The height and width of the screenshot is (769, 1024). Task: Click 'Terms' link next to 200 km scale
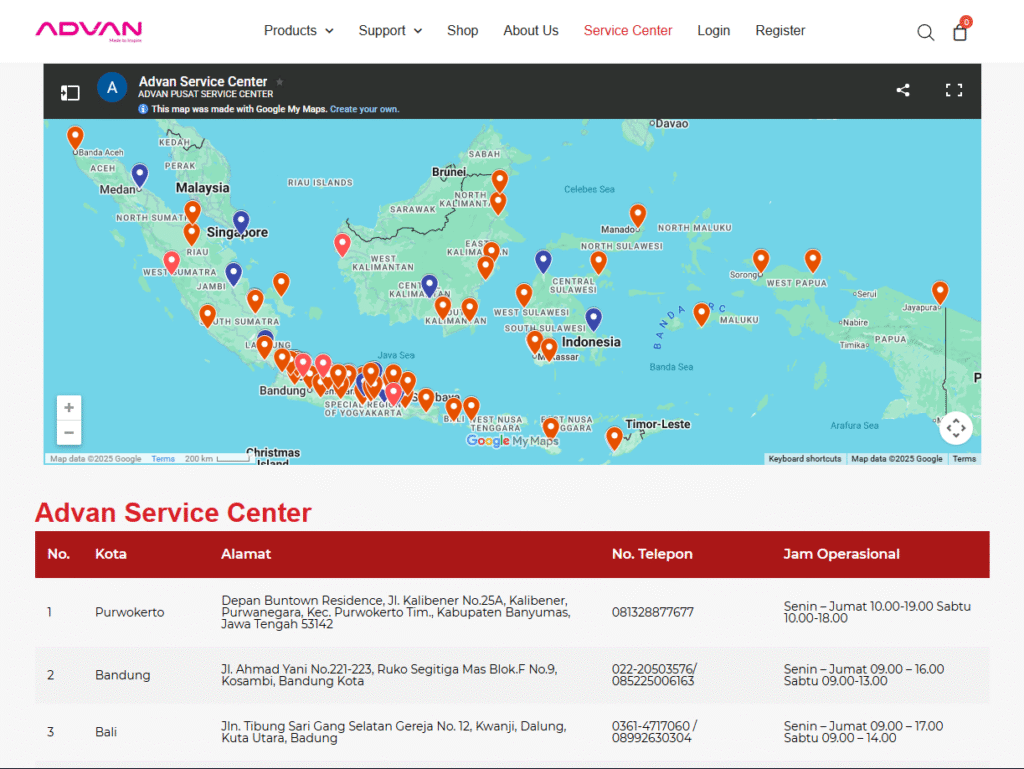tap(163, 459)
